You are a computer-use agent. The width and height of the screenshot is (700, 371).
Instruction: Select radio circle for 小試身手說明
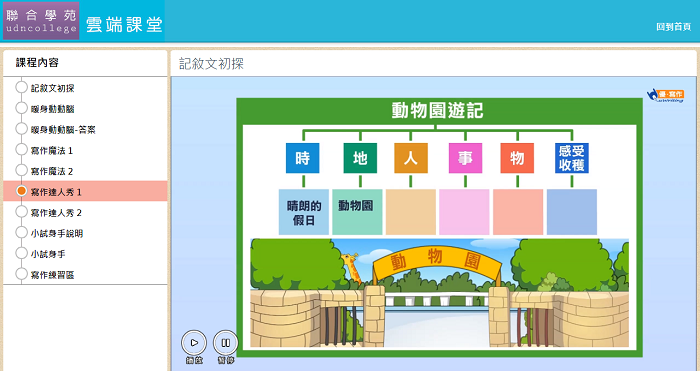tap(21, 232)
